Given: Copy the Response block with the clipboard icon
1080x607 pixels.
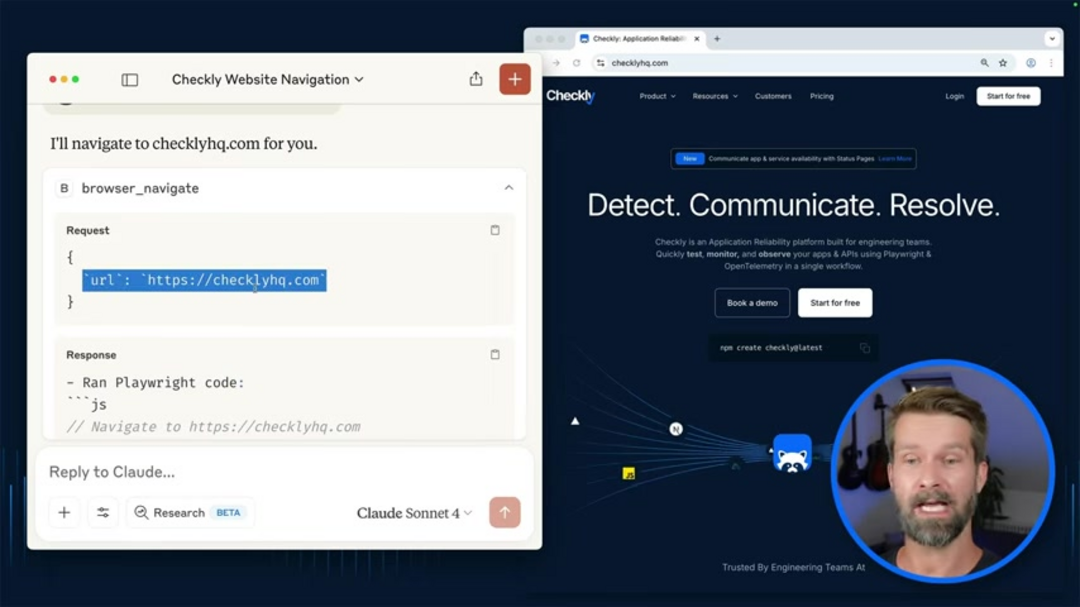Looking at the screenshot, I should 495,355.
